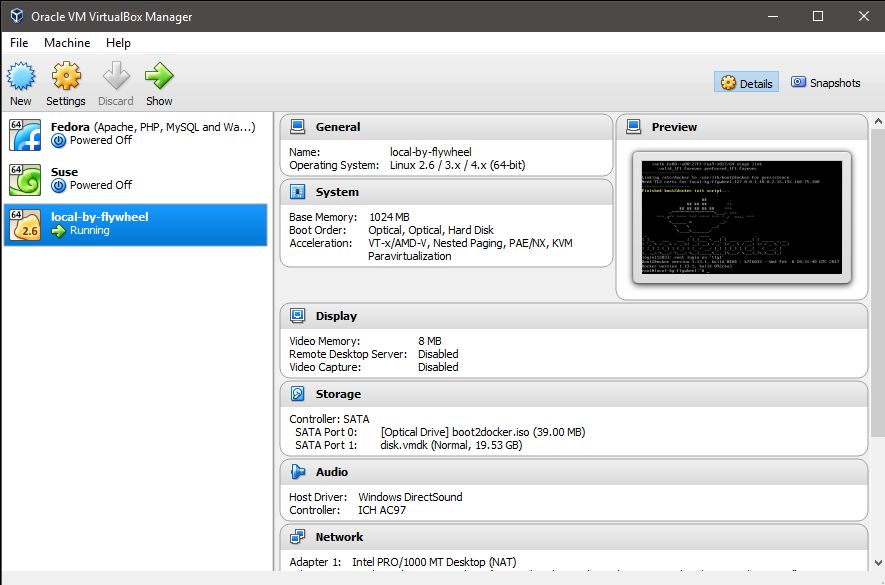Click the 8 MB video memory value
The height and width of the screenshot is (585, 885).
point(430,341)
